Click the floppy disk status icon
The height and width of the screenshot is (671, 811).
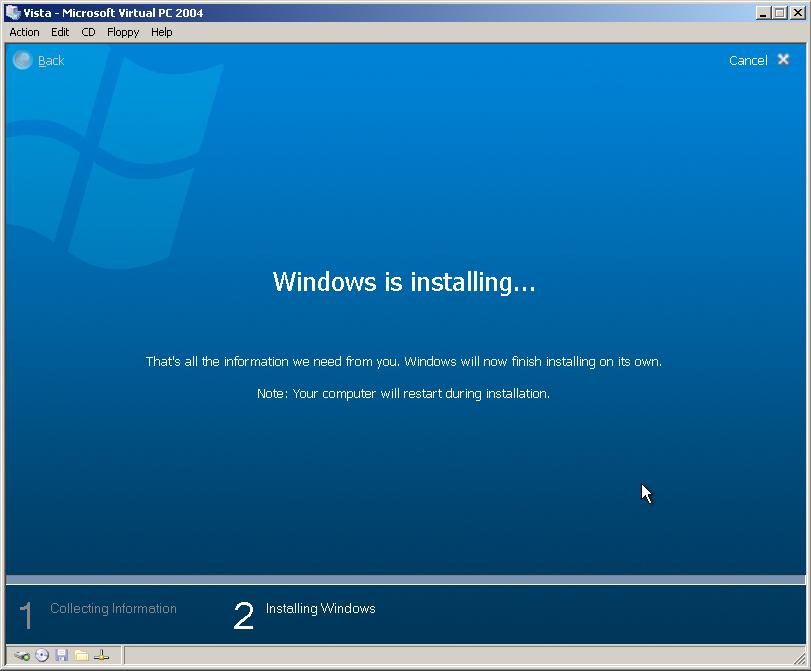62,655
